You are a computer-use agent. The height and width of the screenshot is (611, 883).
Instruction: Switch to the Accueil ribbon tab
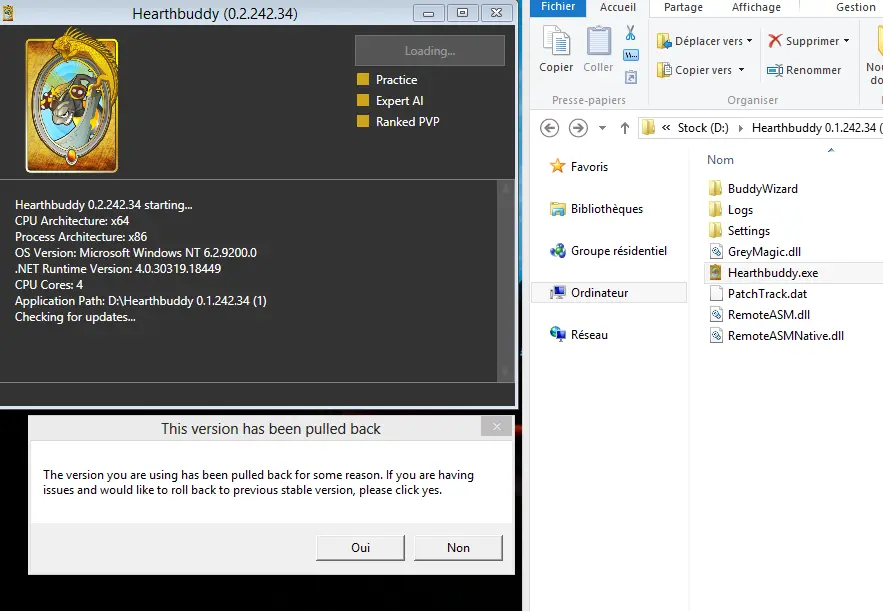point(618,7)
